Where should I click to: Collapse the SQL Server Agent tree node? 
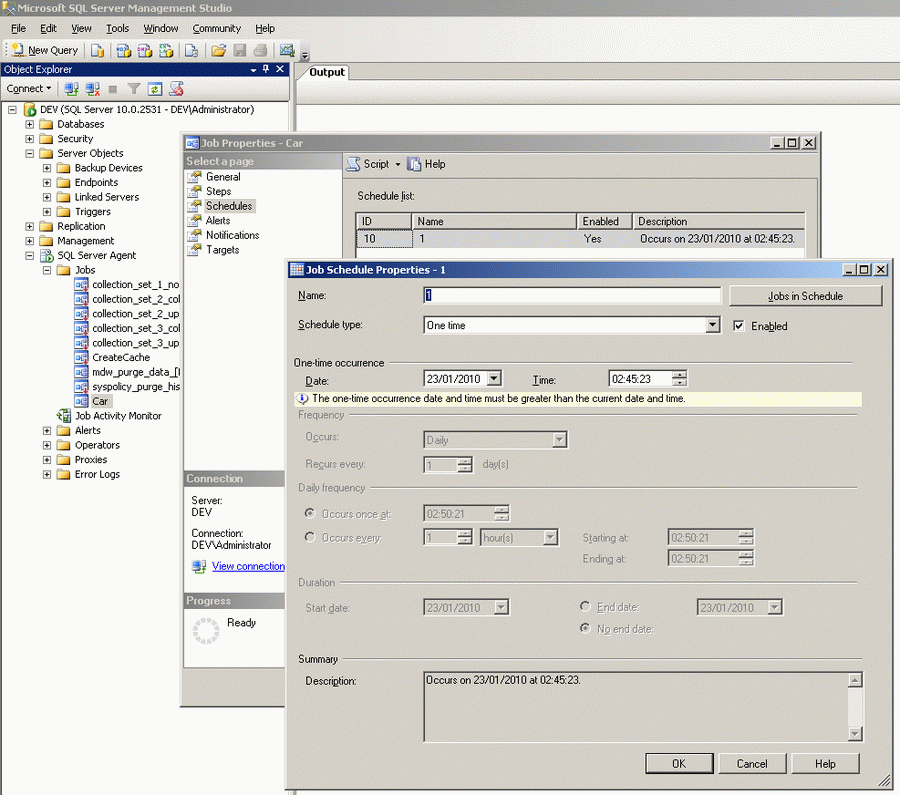(x=30, y=256)
